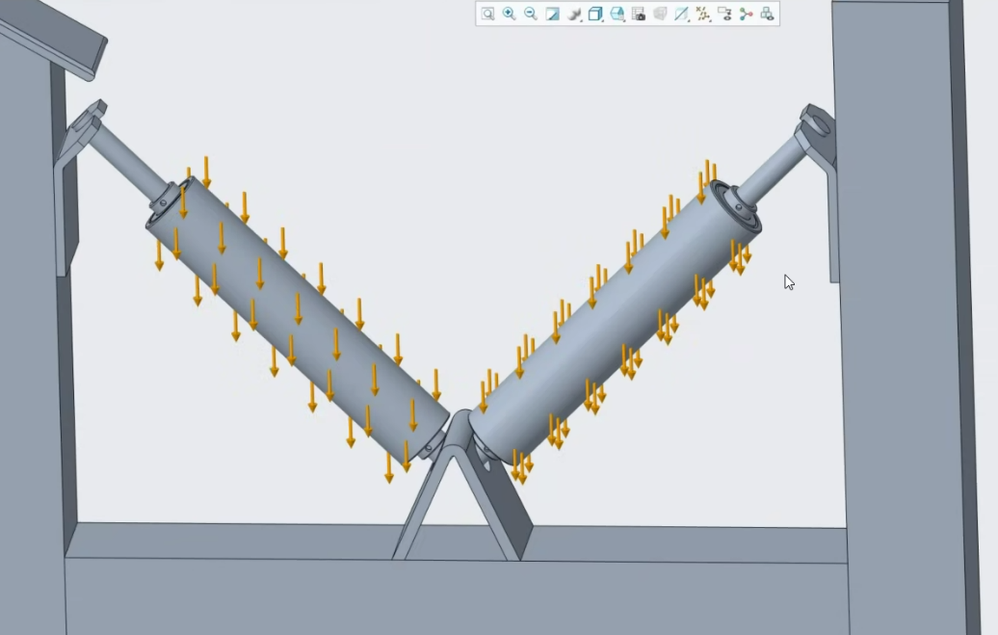The width and height of the screenshot is (998, 635).
Task: Open the View Manager icon
Action: coord(639,14)
